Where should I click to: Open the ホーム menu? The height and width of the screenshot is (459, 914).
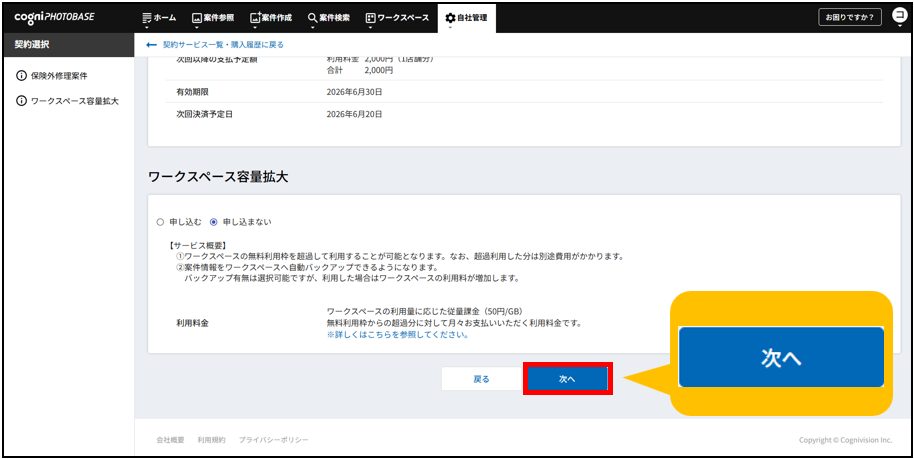[x=158, y=18]
